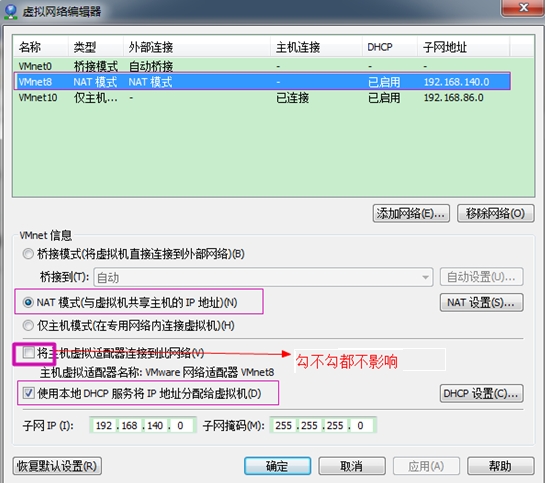Click 桥接模式 type cell of VMnet0

[x=96, y=66]
